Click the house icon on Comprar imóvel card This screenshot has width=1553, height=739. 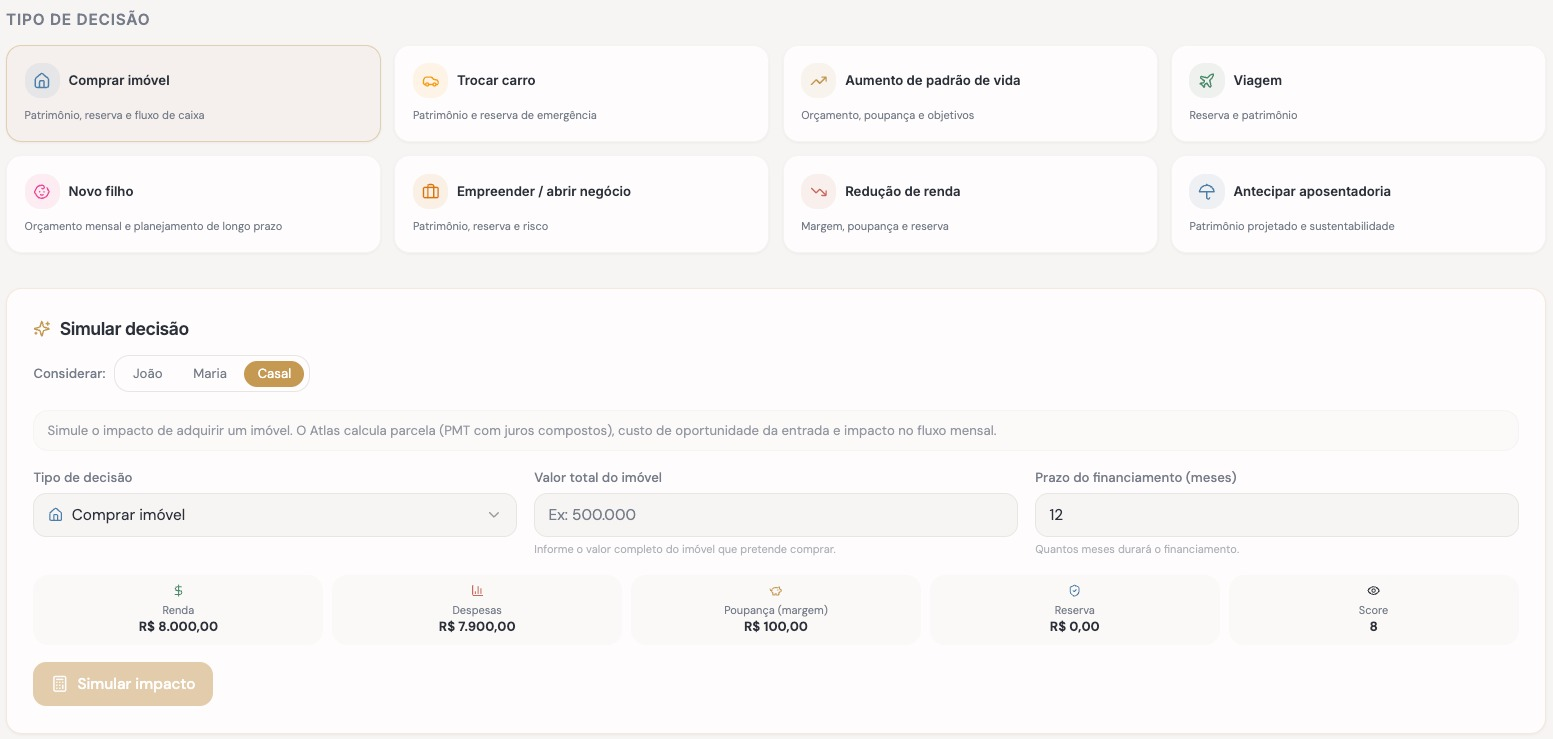pyautogui.click(x=42, y=81)
